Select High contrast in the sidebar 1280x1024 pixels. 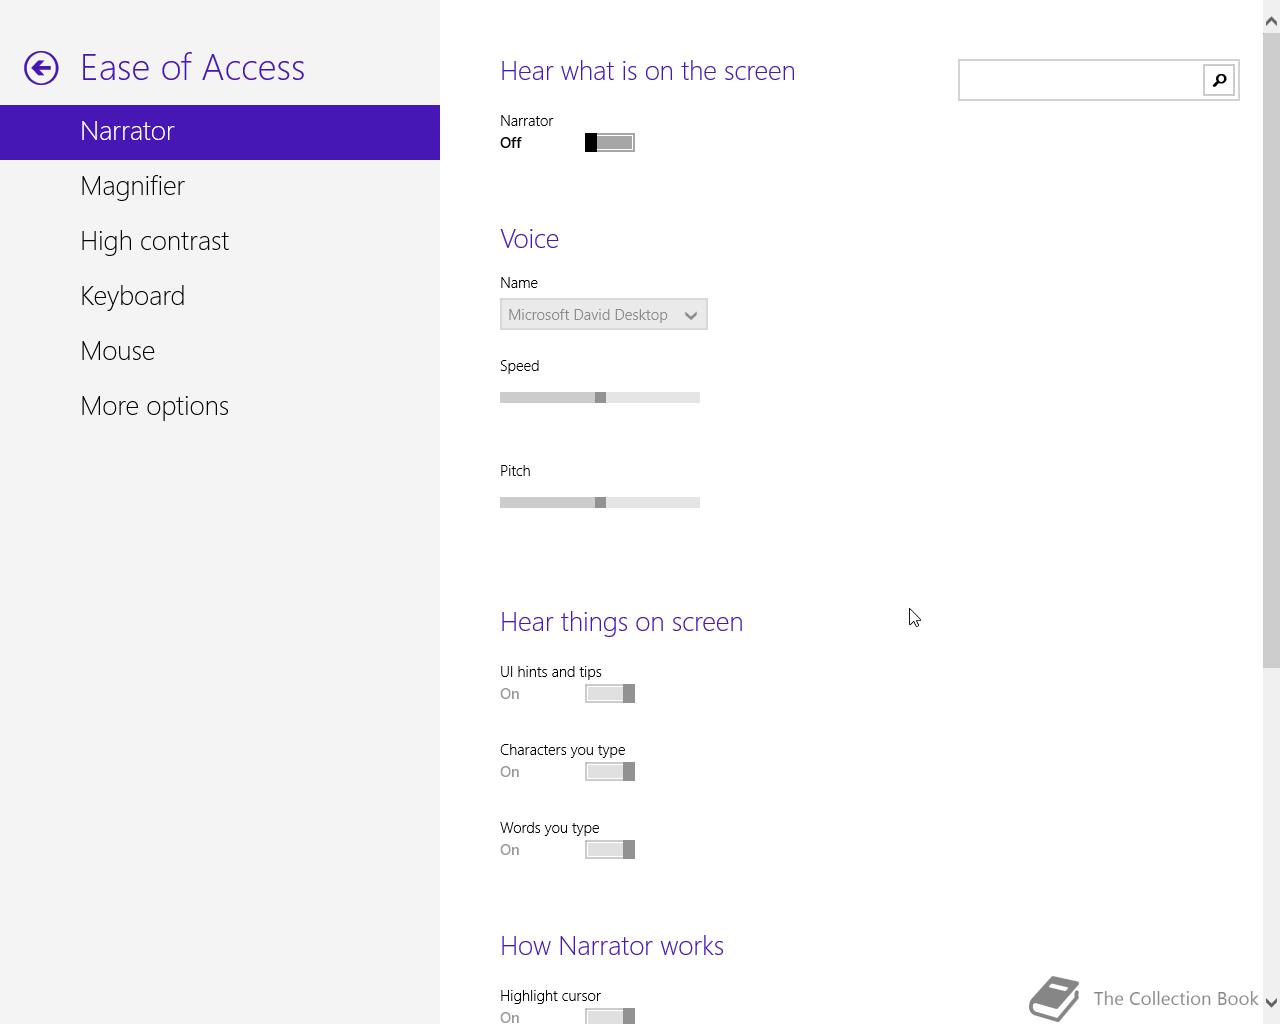[x=154, y=241]
